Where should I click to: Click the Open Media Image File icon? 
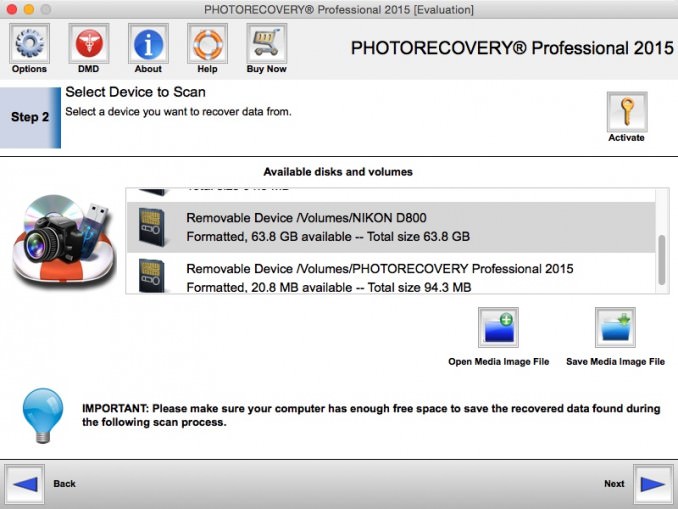coord(498,328)
